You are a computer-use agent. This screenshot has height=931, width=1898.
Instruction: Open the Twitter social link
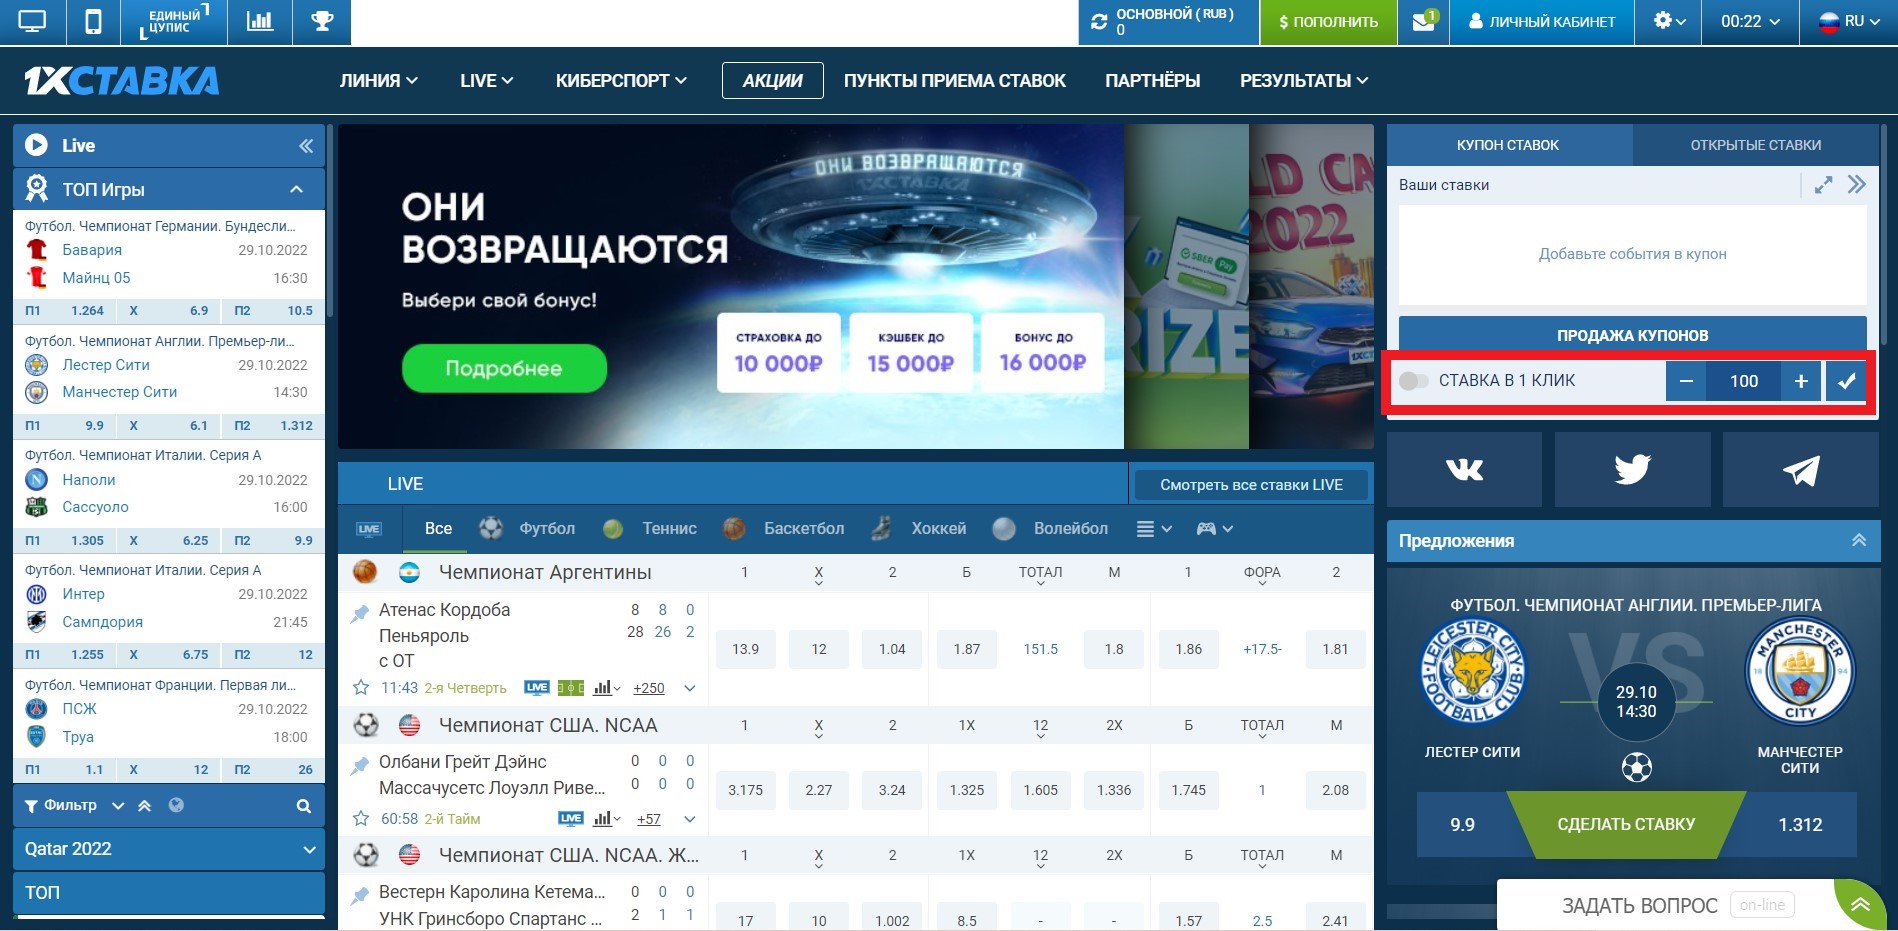pos(1632,469)
